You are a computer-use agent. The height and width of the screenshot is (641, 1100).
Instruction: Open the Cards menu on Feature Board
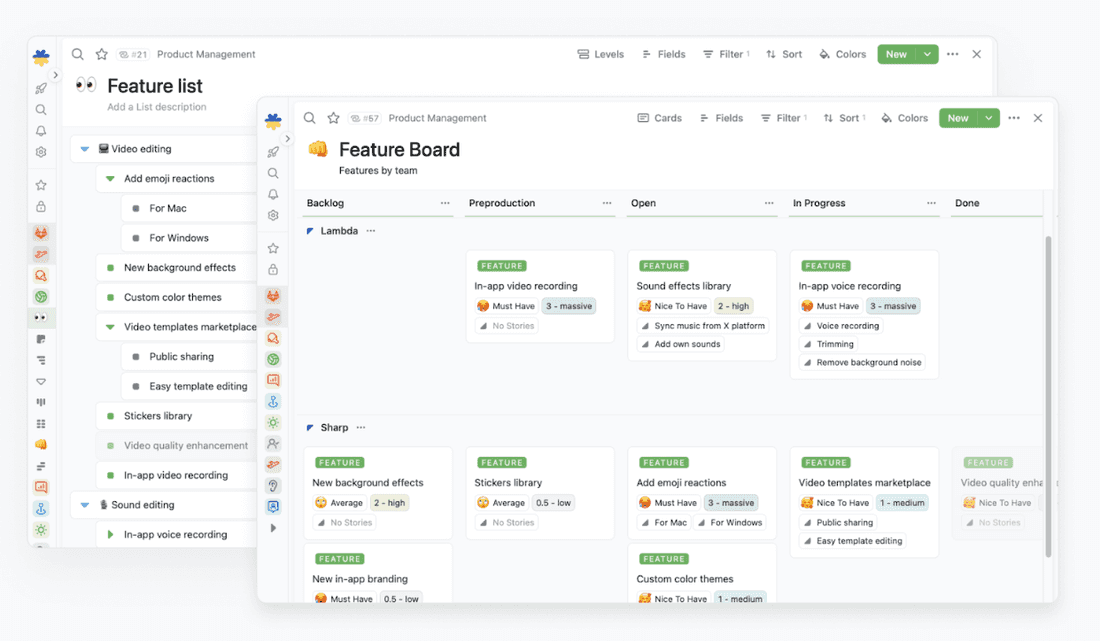tap(659, 117)
